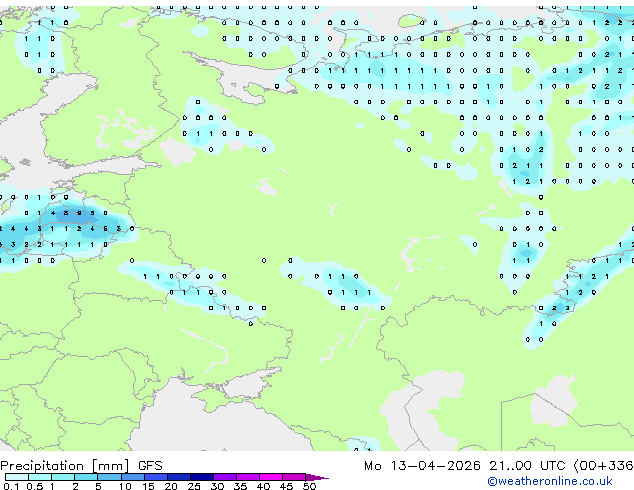Click the legend label '10'
The height and width of the screenshot is (490, 634).
[x=125, y=486]
